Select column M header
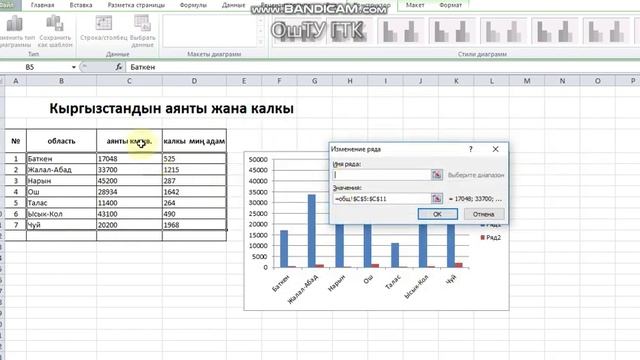 (527, 81)
